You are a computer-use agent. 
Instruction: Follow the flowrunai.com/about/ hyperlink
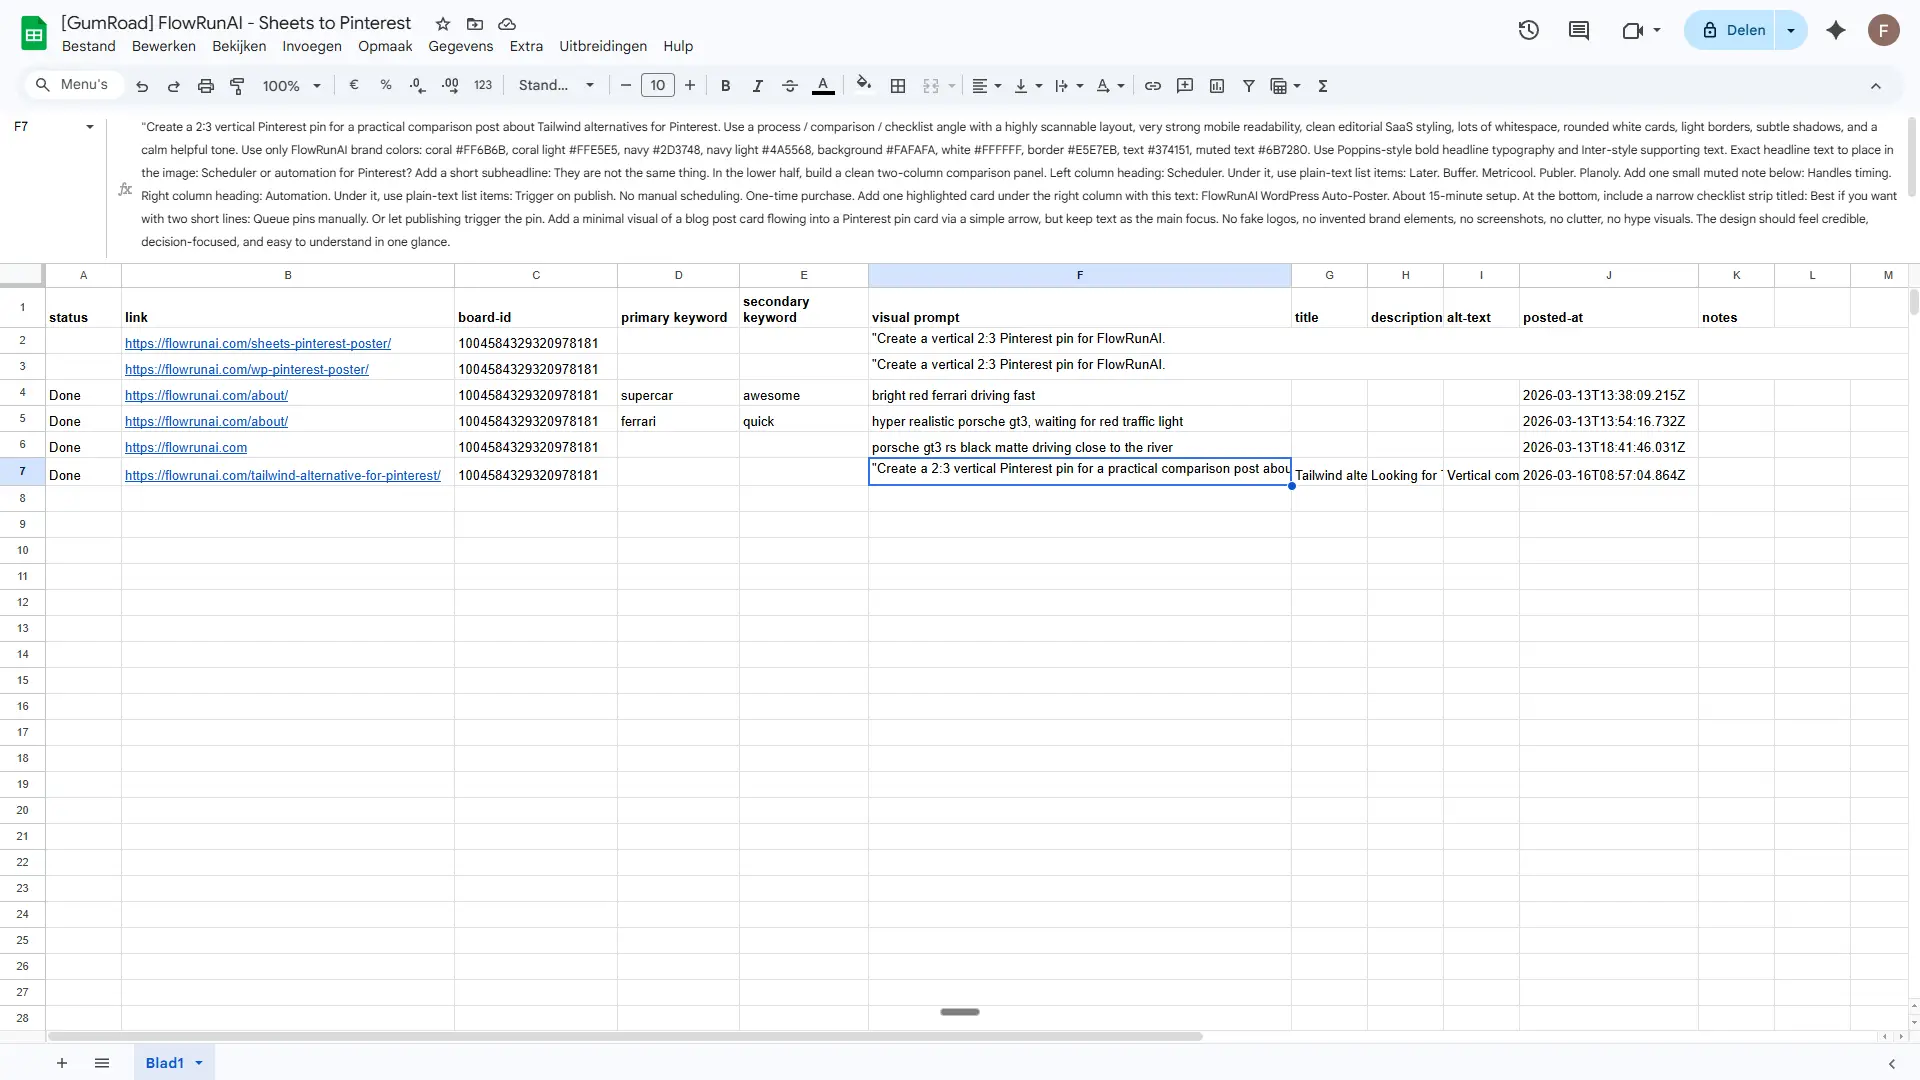(x=205, y=395)
